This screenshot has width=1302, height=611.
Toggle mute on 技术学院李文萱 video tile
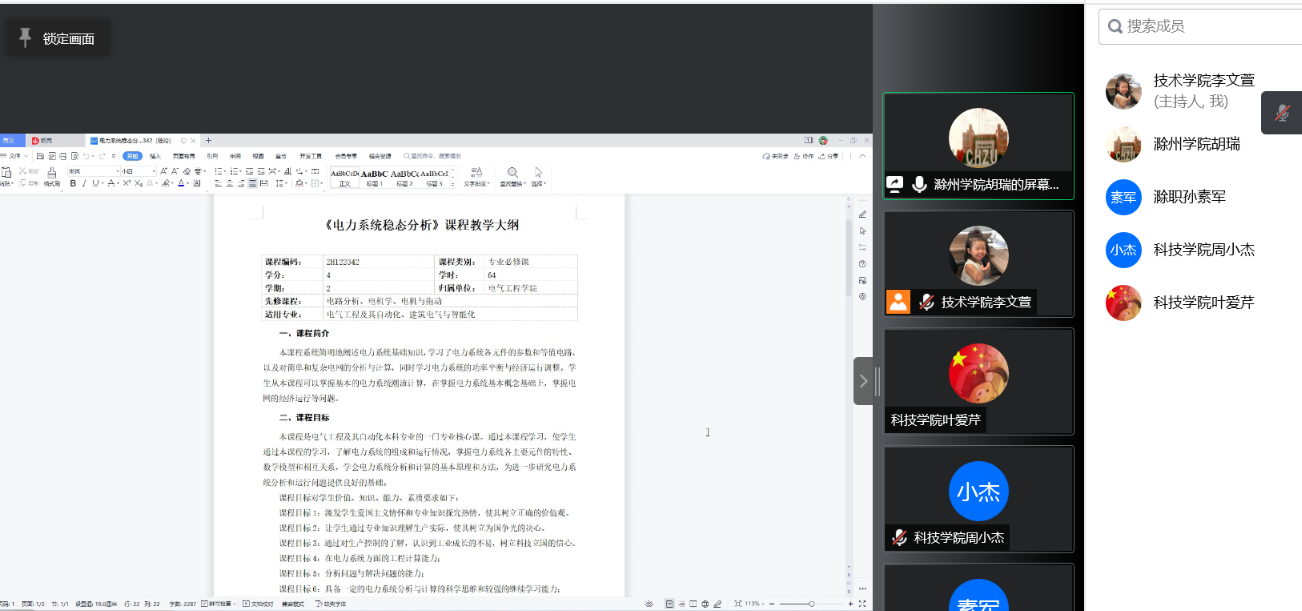(x=926, y=302)
